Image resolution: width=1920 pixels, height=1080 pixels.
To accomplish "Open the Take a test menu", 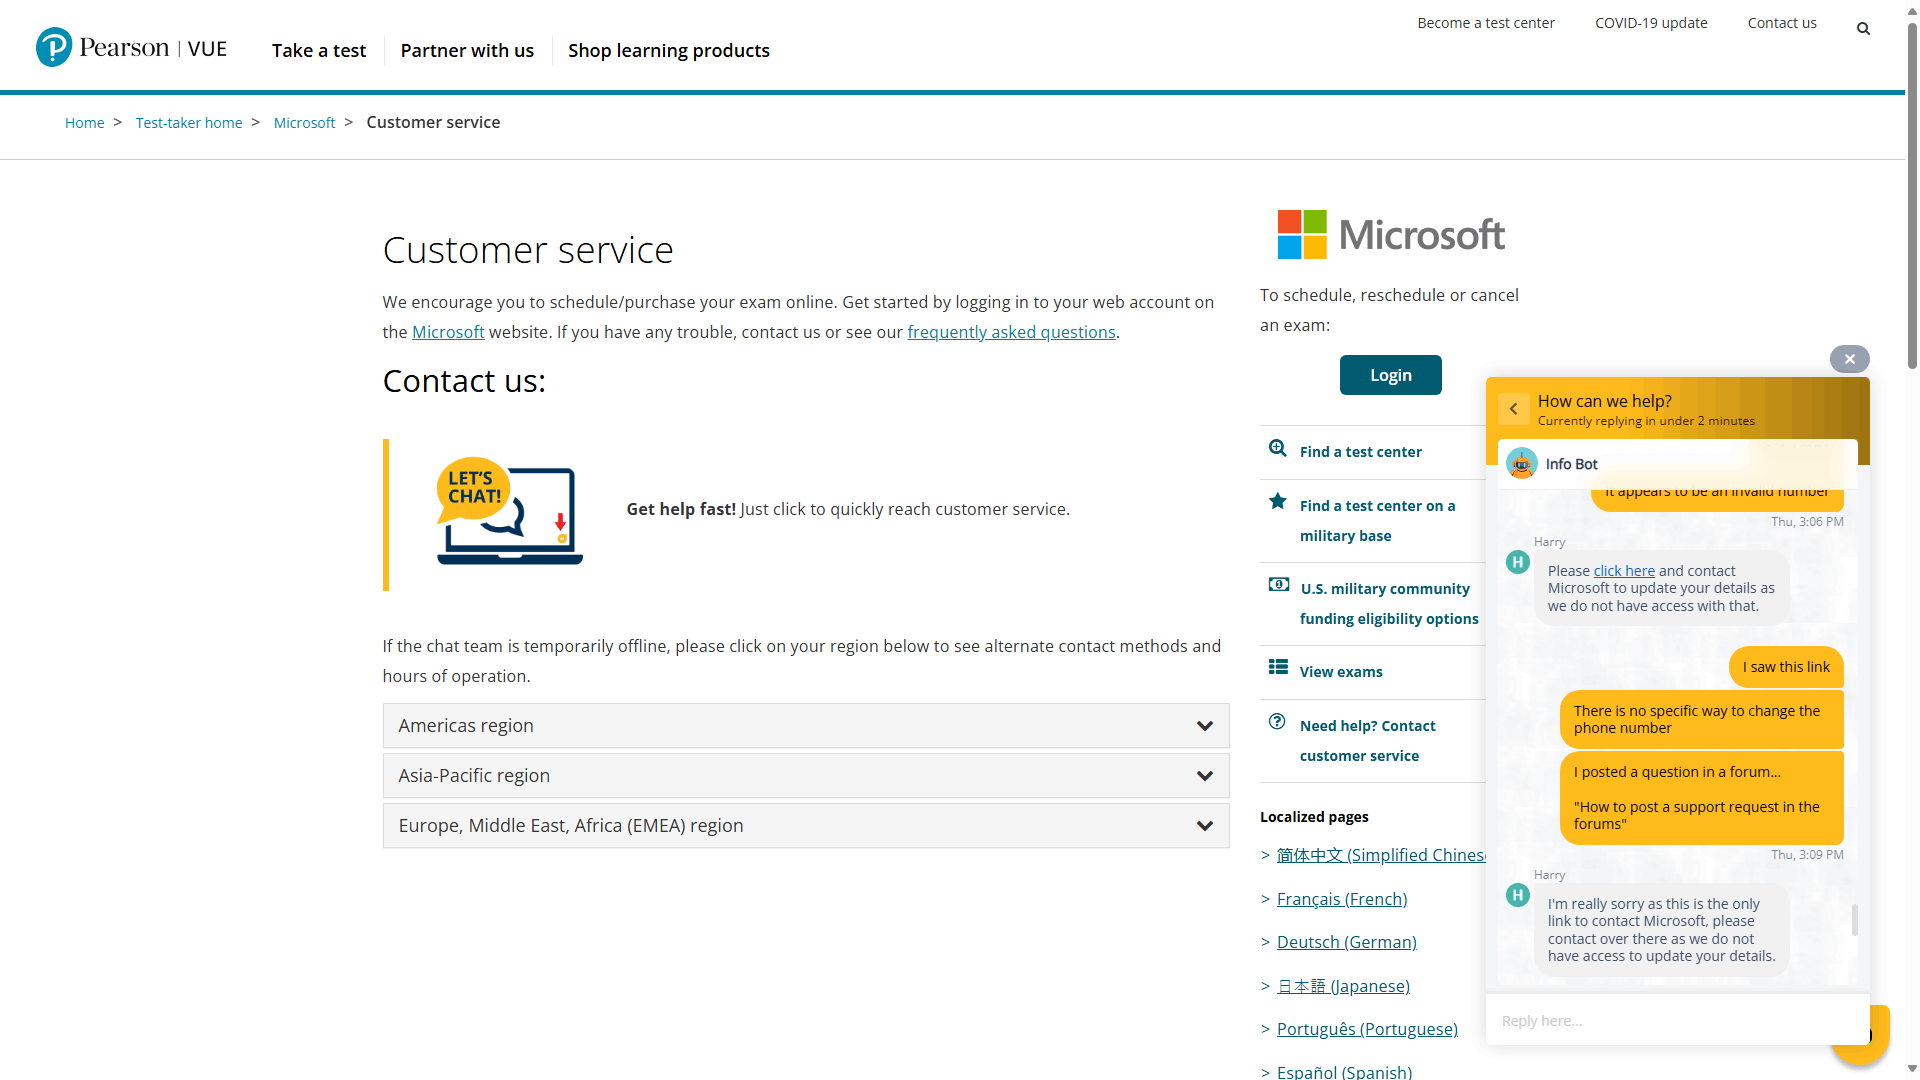I will coord(319,50).
